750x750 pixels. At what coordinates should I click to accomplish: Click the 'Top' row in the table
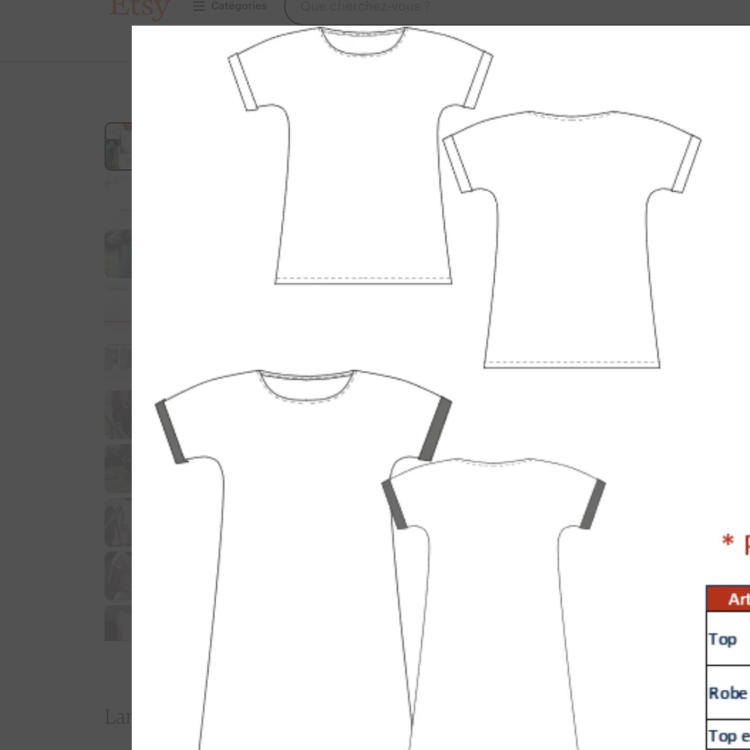724,639
